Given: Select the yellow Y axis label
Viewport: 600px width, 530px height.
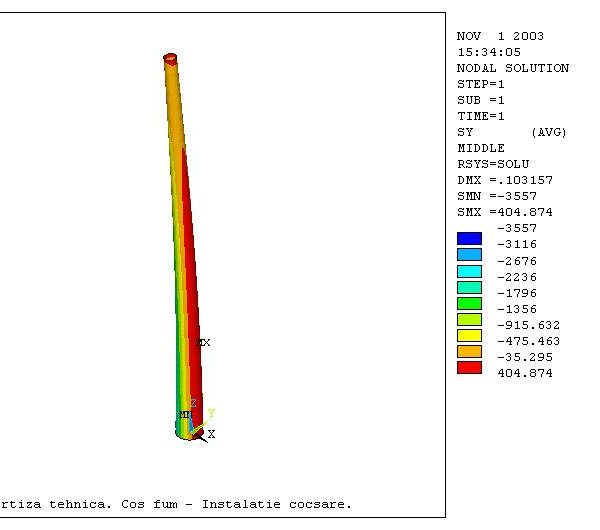Looking at the screenshot, I should [211, 413].
